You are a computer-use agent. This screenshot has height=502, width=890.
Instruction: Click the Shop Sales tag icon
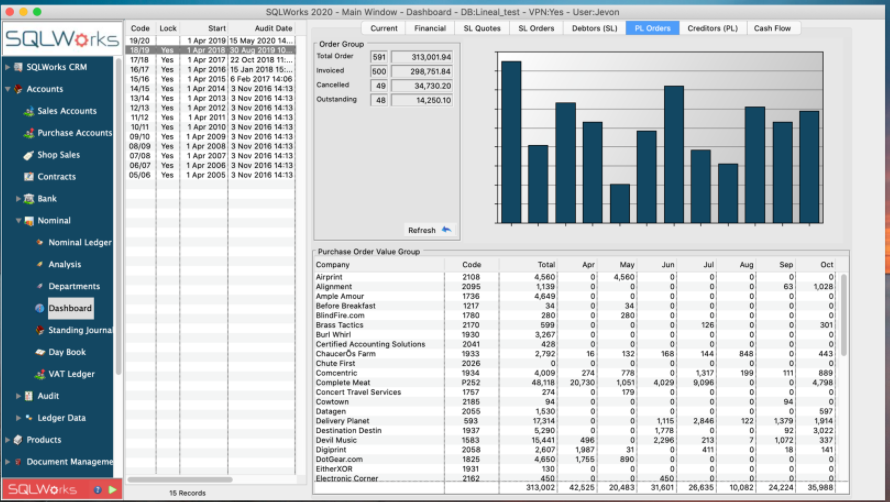coord(29,155)
